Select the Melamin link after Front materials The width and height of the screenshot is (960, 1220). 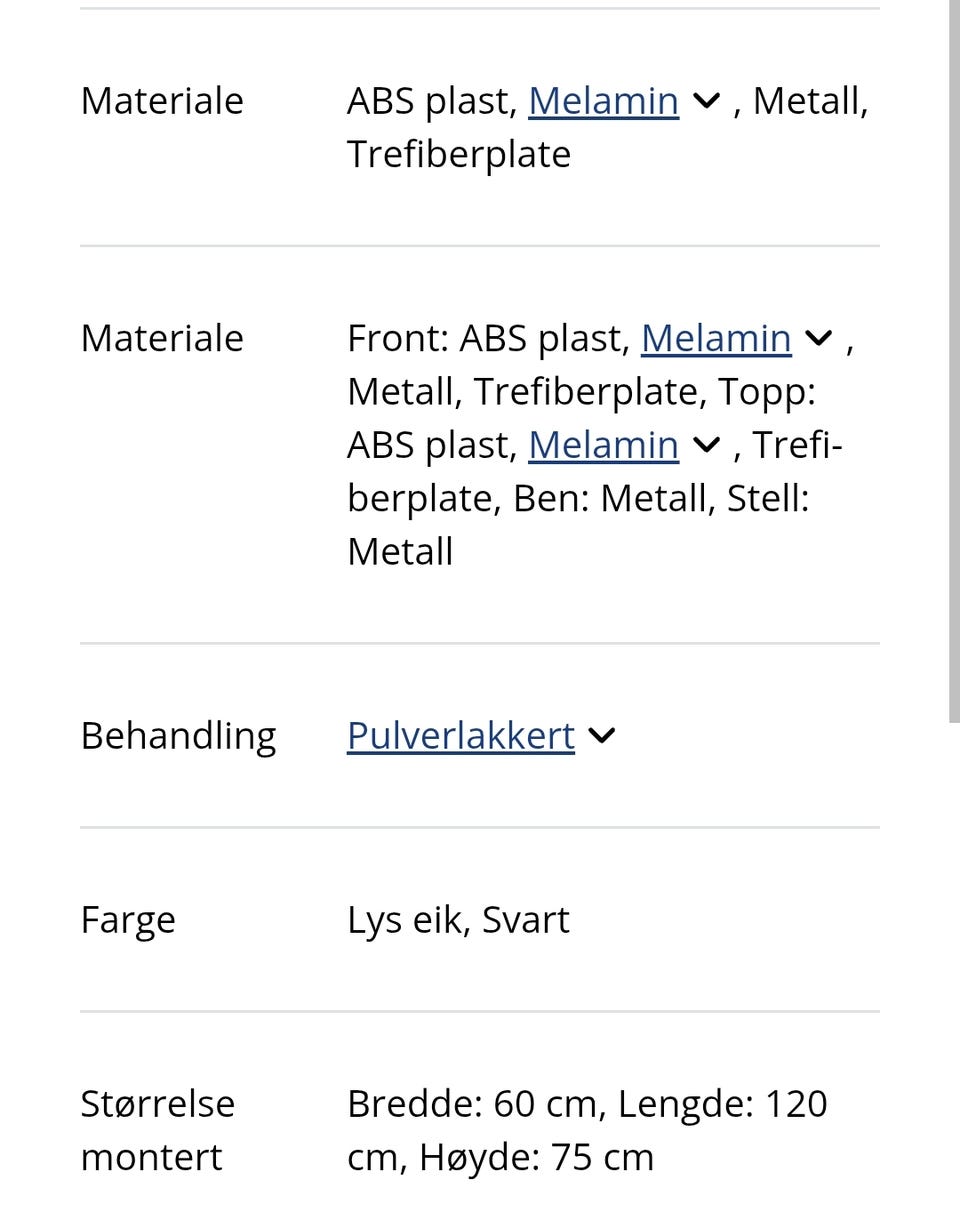[x=715, y=338]
